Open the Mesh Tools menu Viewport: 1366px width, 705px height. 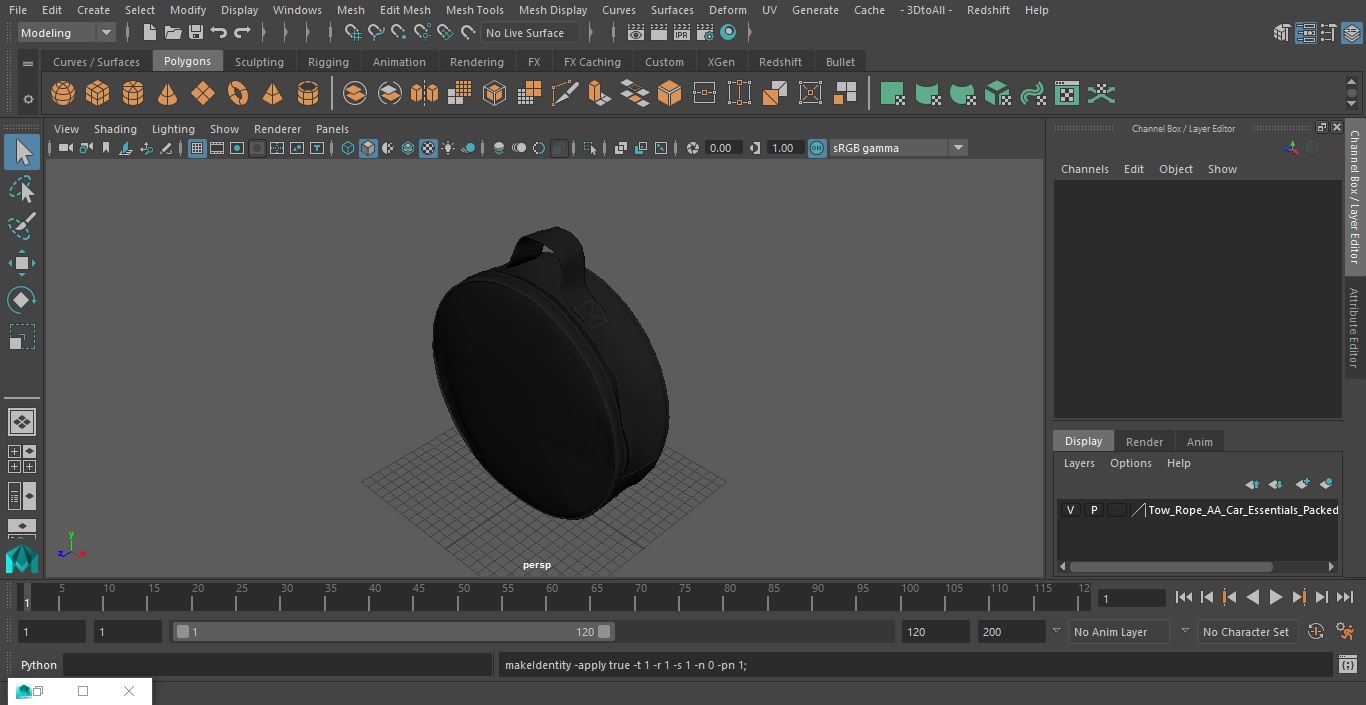pyautogui.click(x=474, y=10)
